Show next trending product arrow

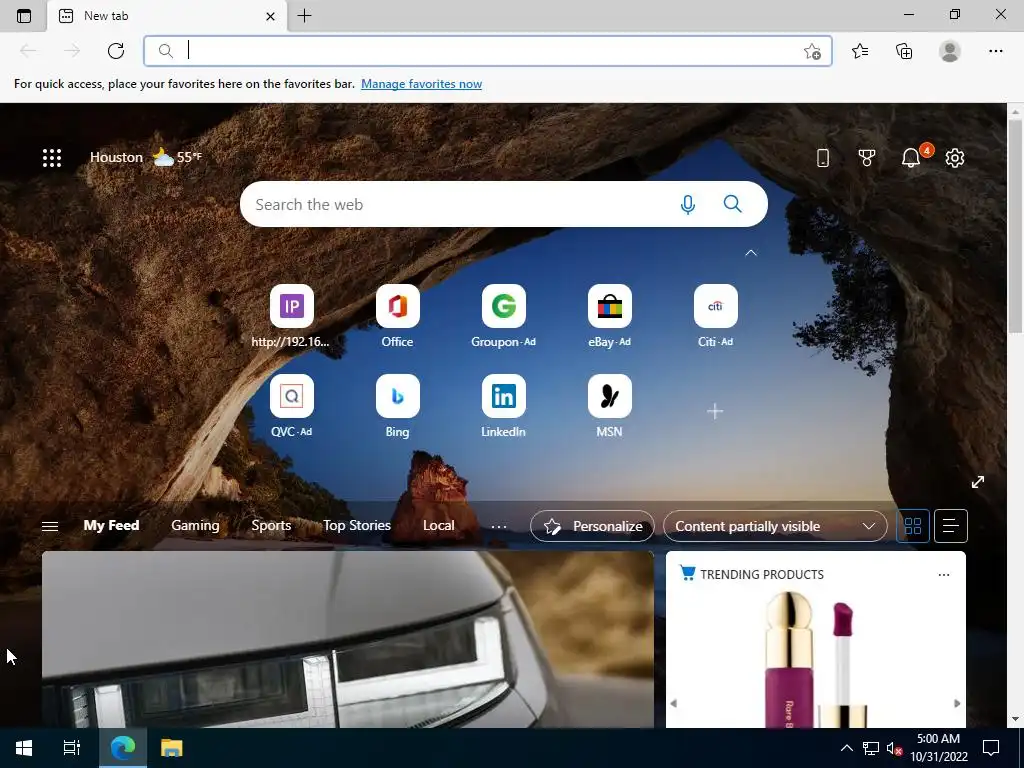pyautogui.click(x=957, y=703)
